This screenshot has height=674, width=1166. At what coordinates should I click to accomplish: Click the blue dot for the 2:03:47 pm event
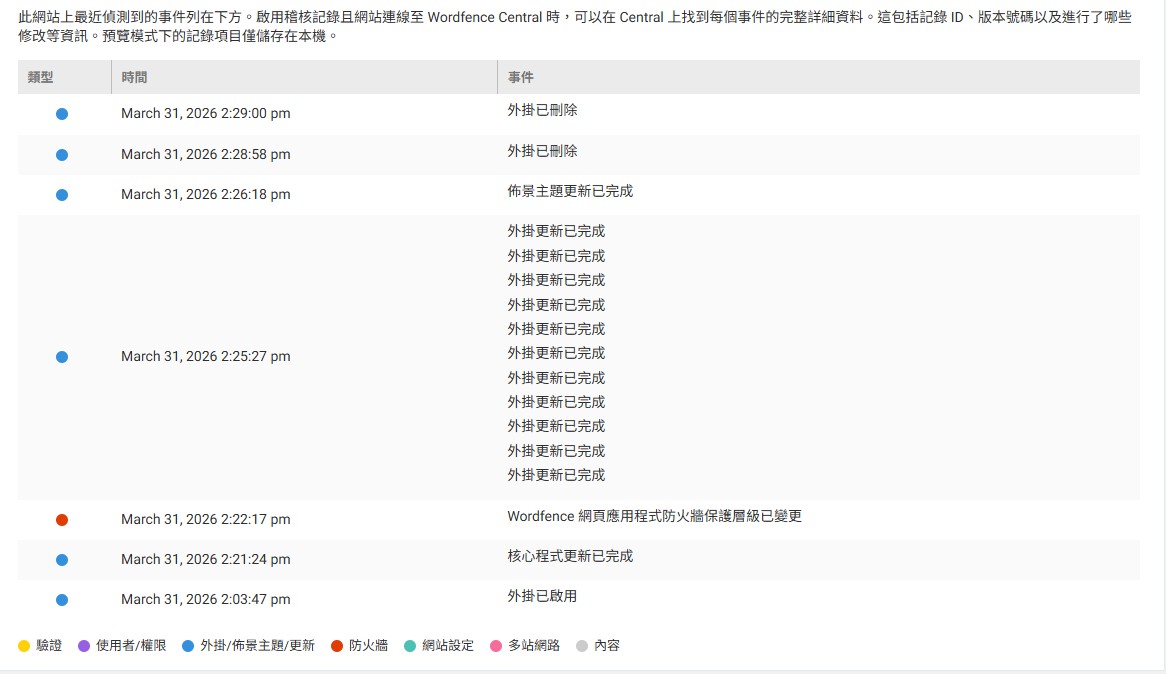pos(62,600)
